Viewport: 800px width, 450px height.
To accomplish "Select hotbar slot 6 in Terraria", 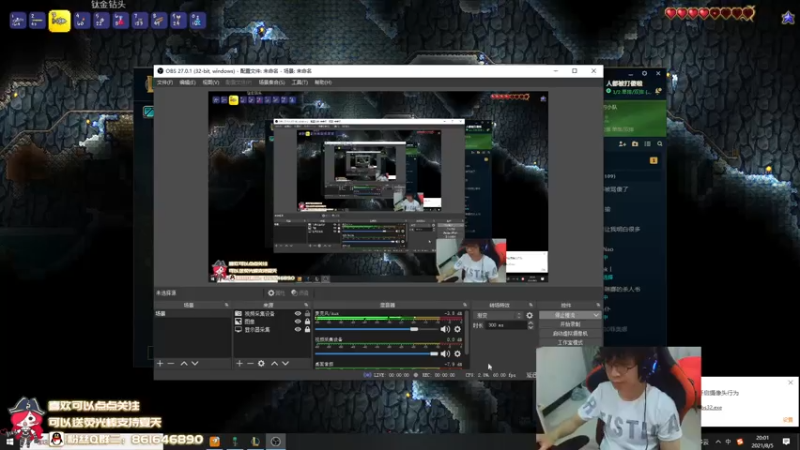I will point(120,21).
